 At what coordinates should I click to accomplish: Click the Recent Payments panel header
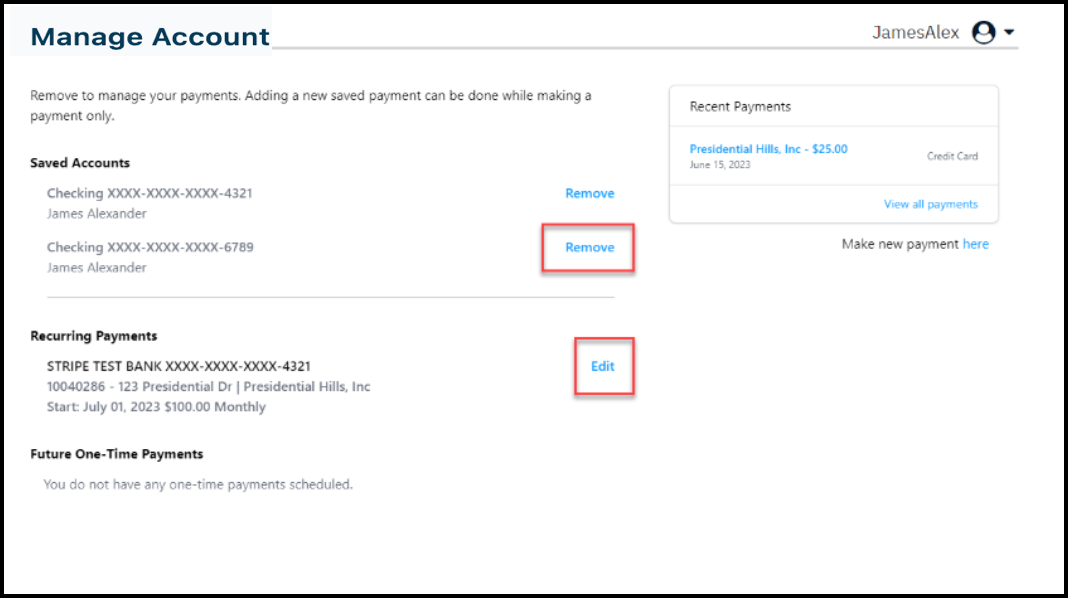coord(740,106)
